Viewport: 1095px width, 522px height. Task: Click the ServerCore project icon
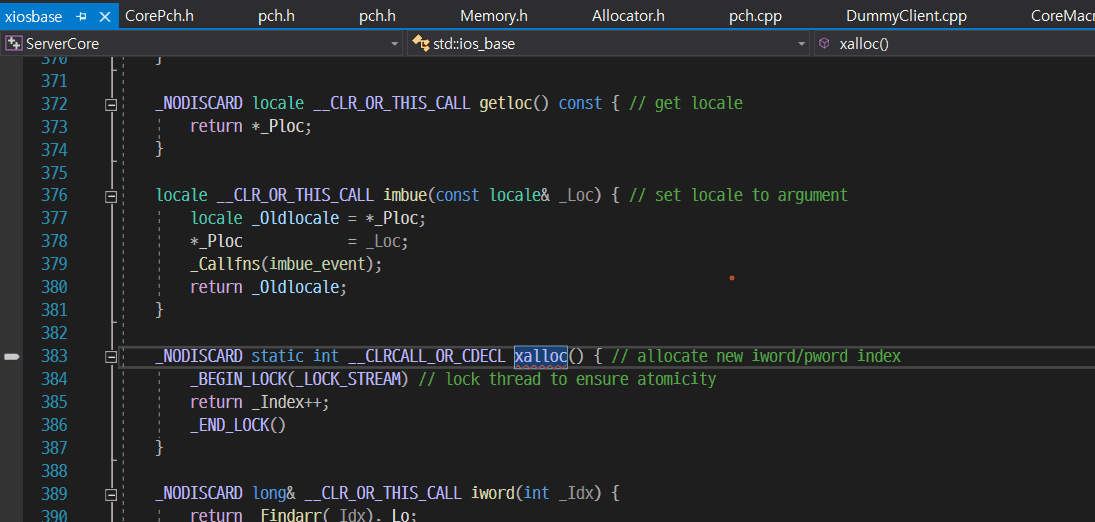click(x=14, y=44)
